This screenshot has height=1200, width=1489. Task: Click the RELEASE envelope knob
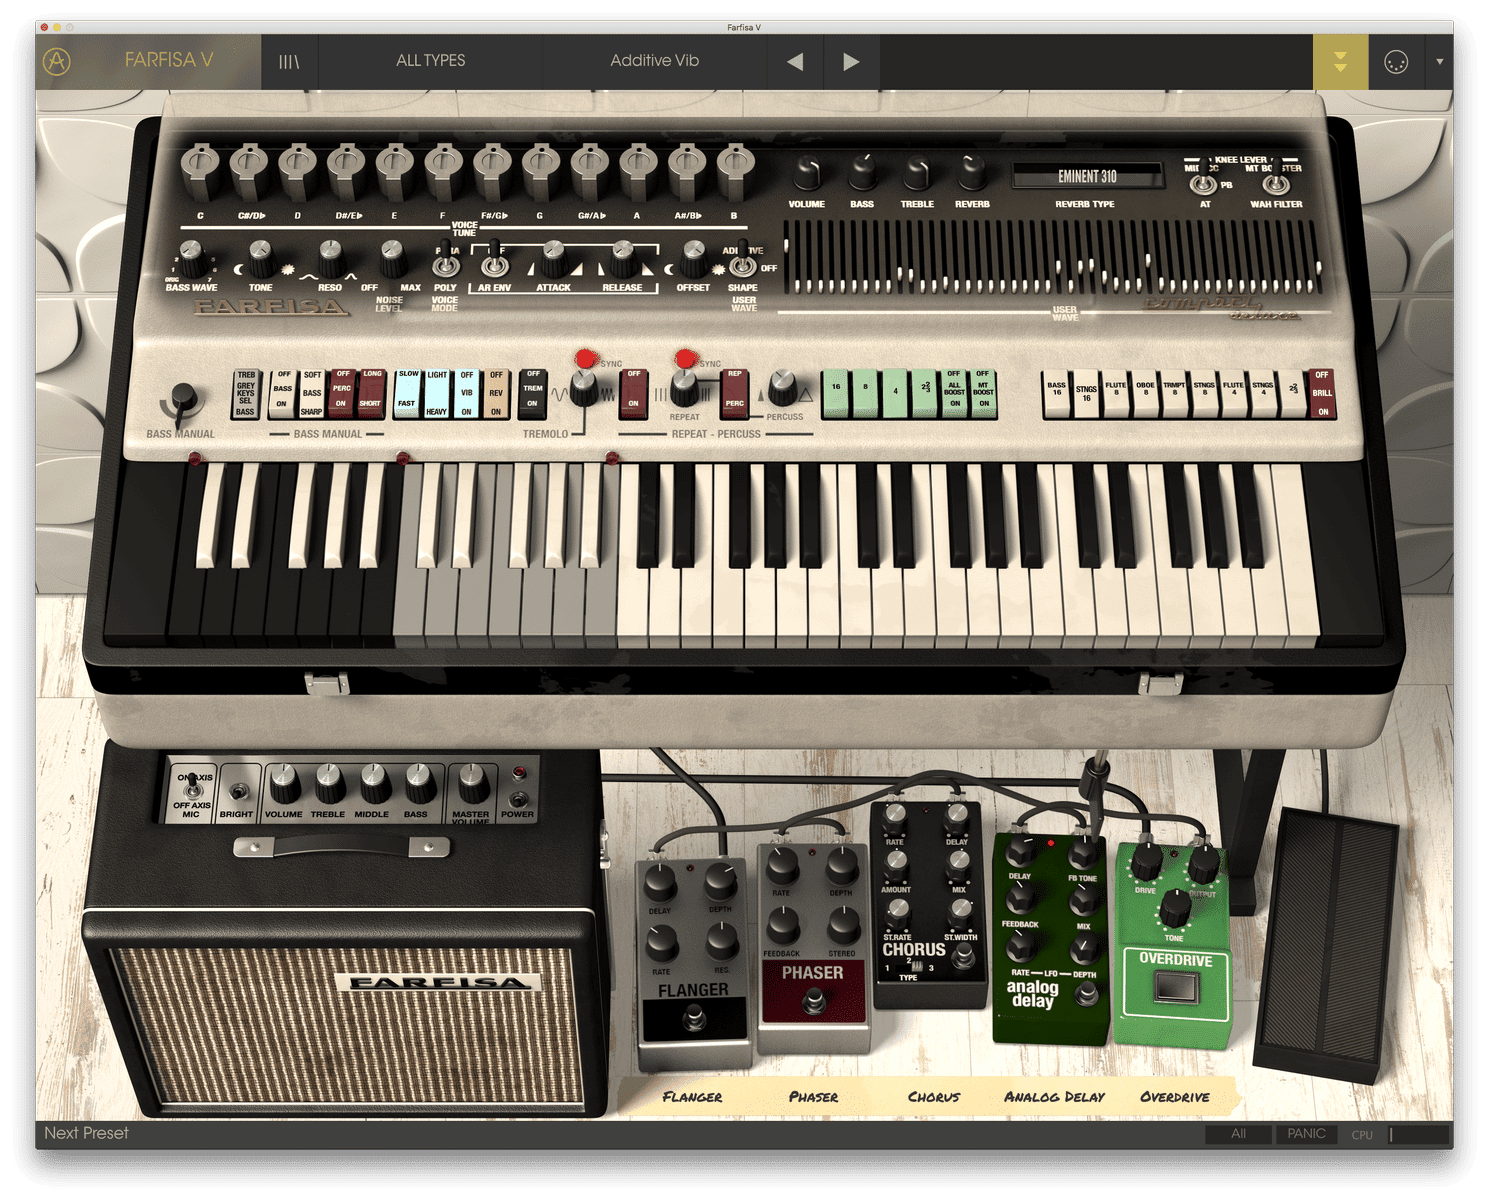pyautogui.click(x=622, y=257)
